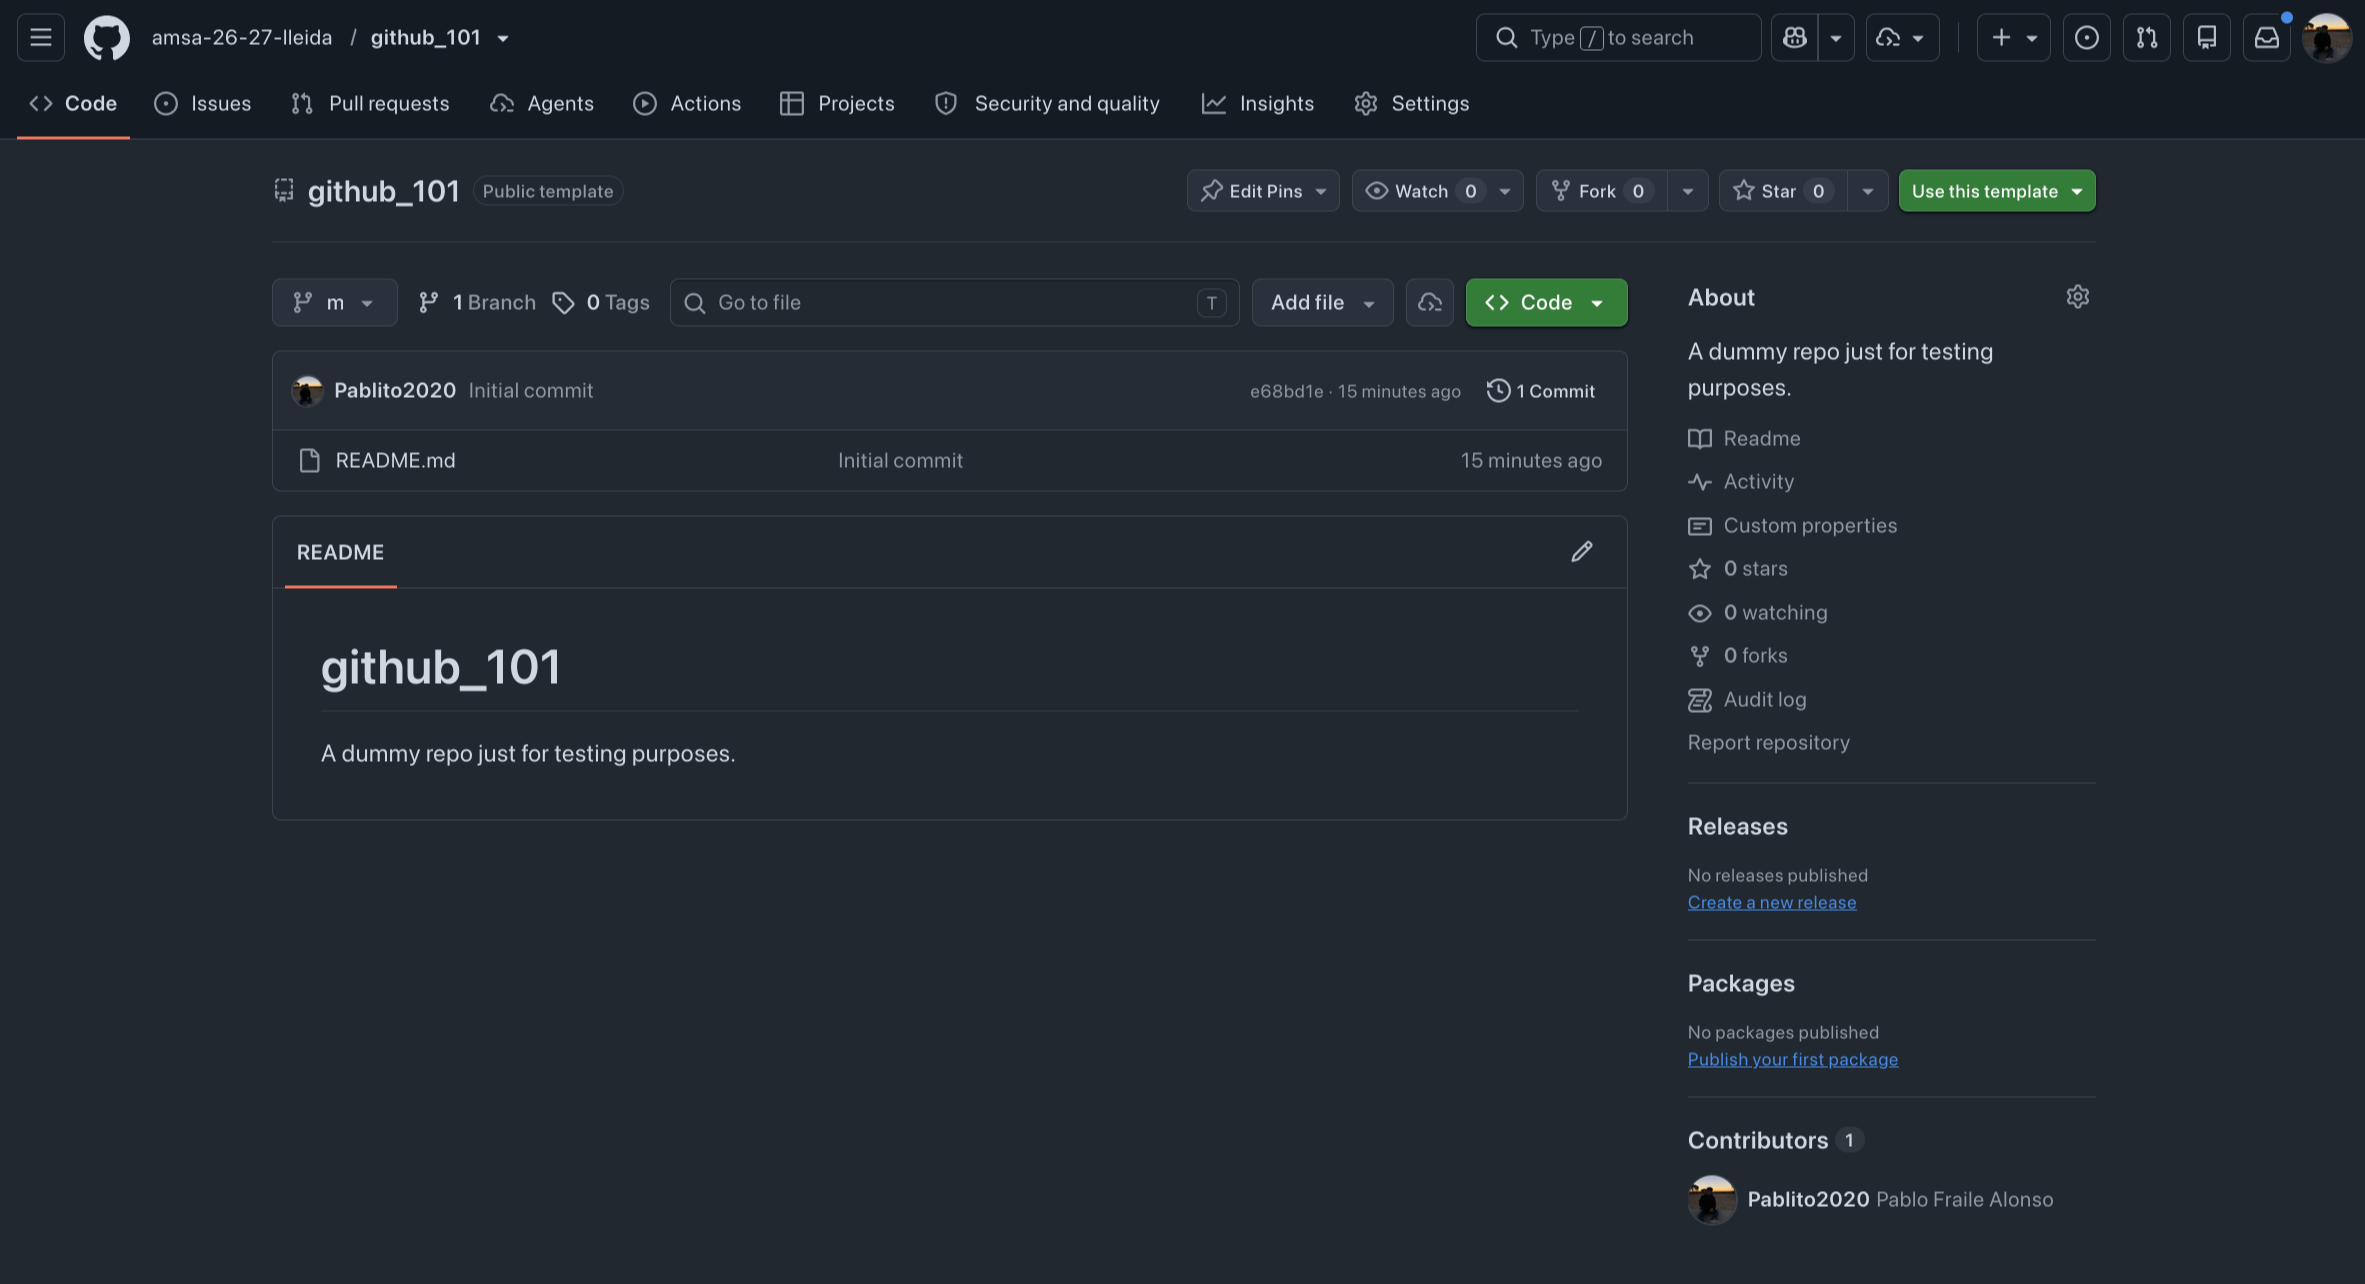This screenshot has height=1284, width=2365.
Task: Edit the README with pencil icon
Action: coord(1582,552)
